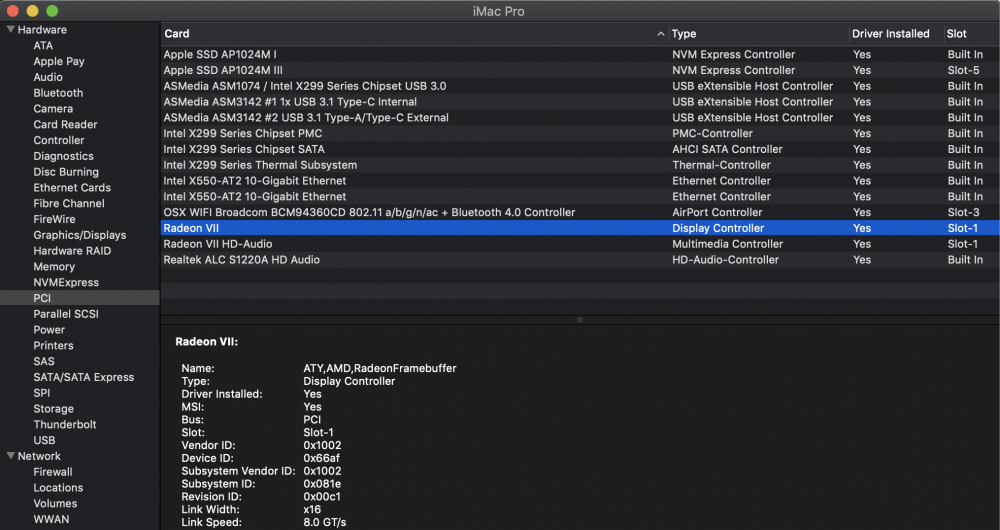Select ASMedia ASM3142 #2 External row
The width and height of the screenshot is (1000, 530).
(x=580, y=117)
